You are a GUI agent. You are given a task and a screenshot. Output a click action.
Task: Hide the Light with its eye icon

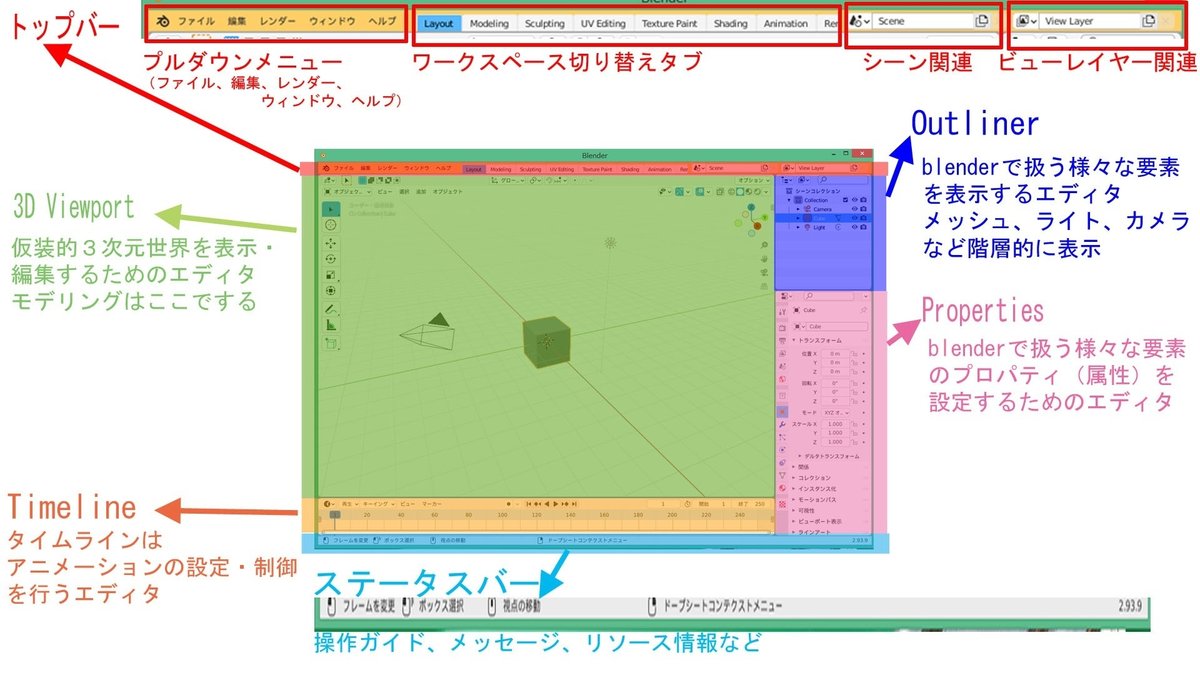pos(855,227)
